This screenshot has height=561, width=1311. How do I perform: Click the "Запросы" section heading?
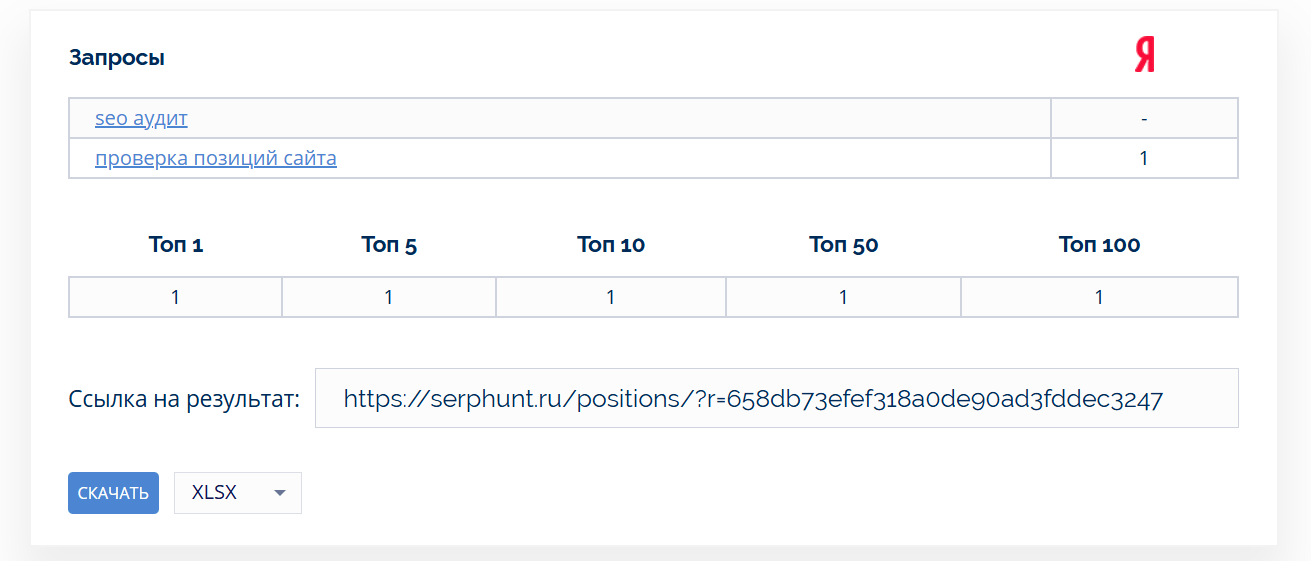(117, 58)
